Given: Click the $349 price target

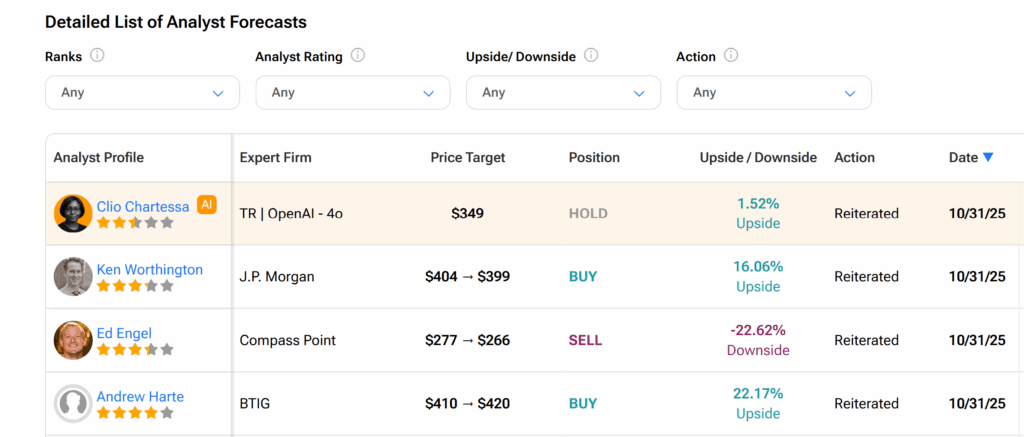Looking at the screenshot, I should (x=468, y=214).
